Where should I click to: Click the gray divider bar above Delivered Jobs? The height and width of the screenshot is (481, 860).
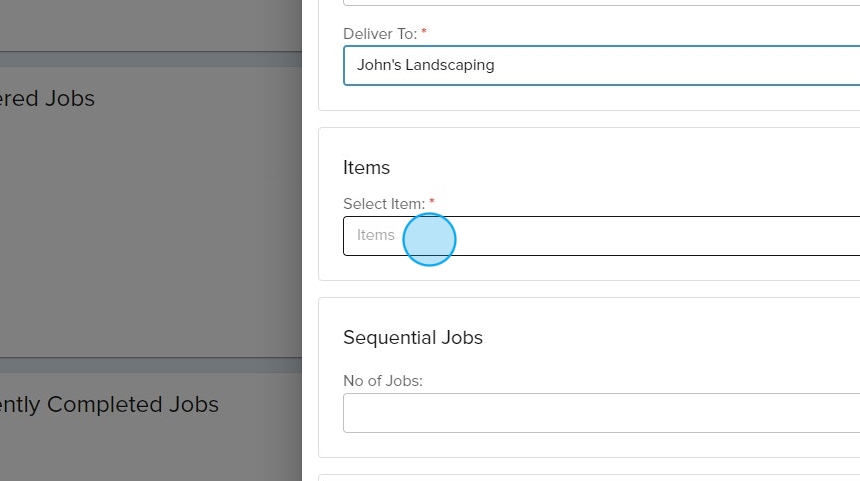tap(150, 58)
